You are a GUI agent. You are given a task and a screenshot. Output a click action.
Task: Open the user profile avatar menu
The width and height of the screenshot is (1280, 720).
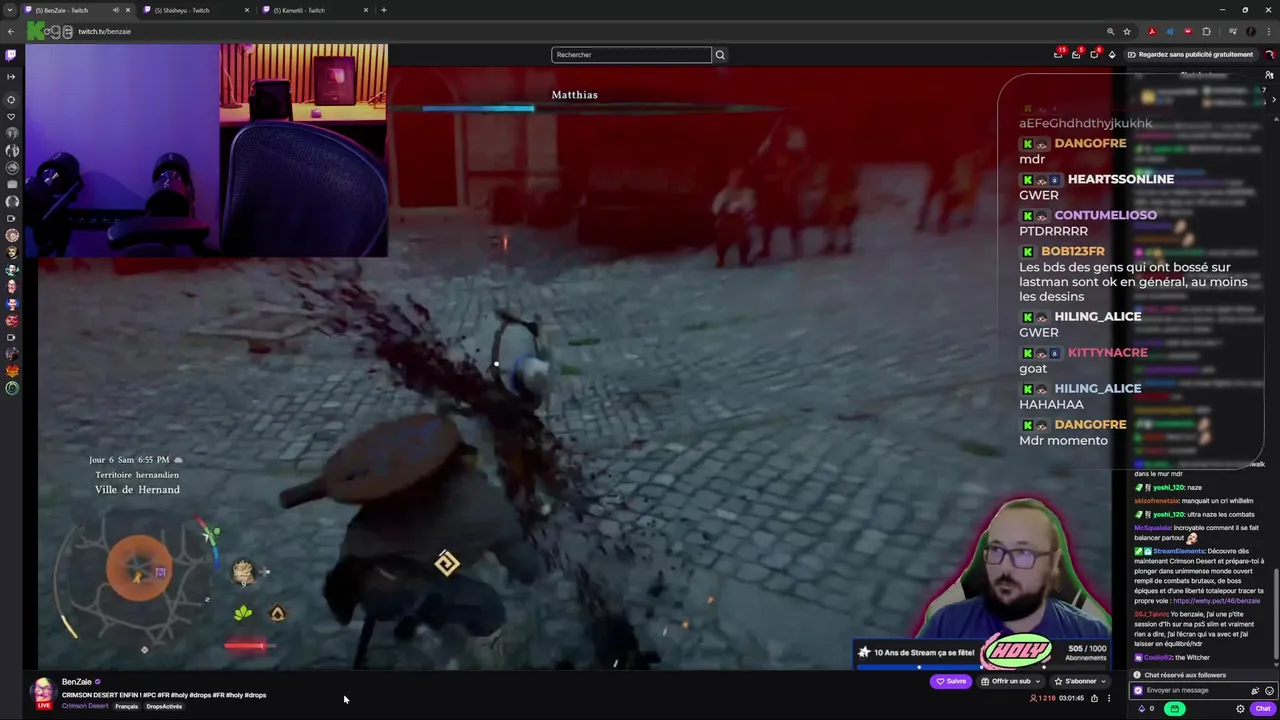point(1269,55)
